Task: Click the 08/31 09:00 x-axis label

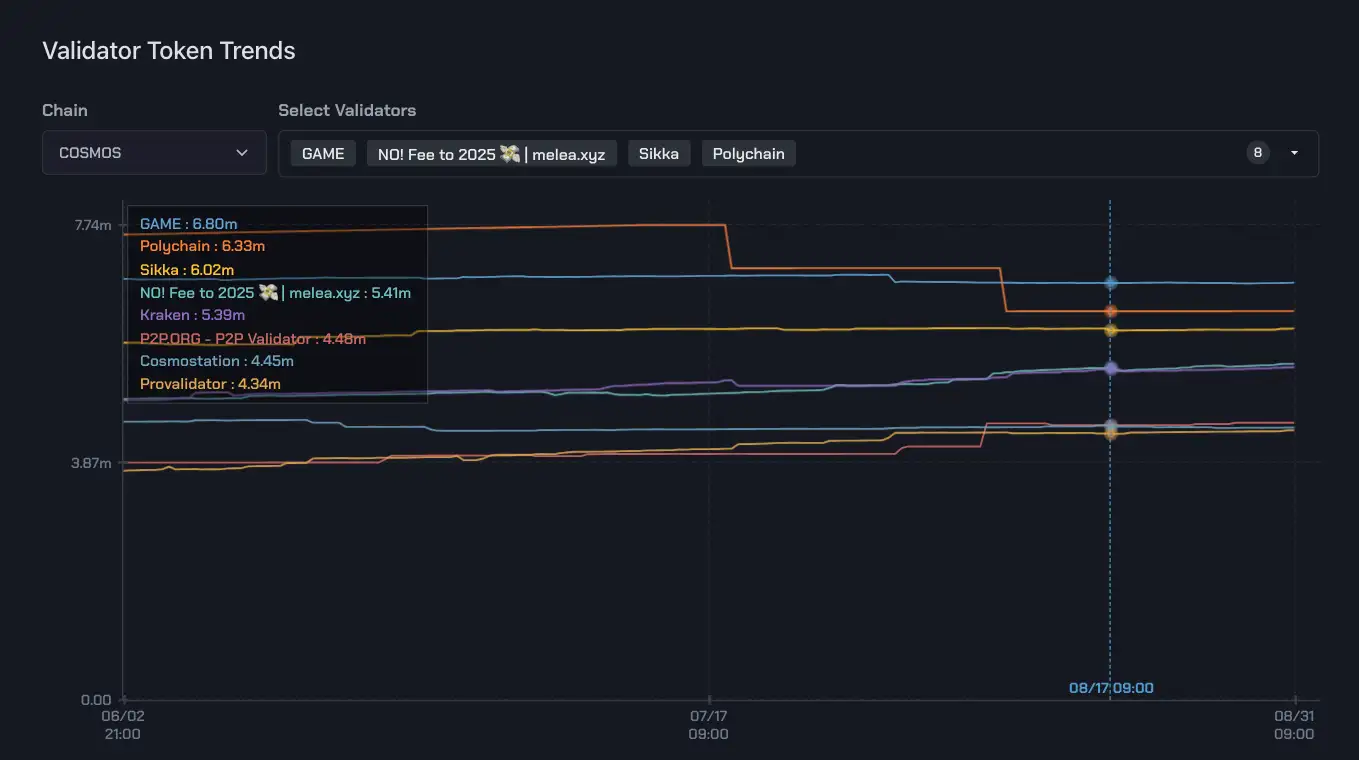Action: pyautogui.click(x=1293, y=725)
